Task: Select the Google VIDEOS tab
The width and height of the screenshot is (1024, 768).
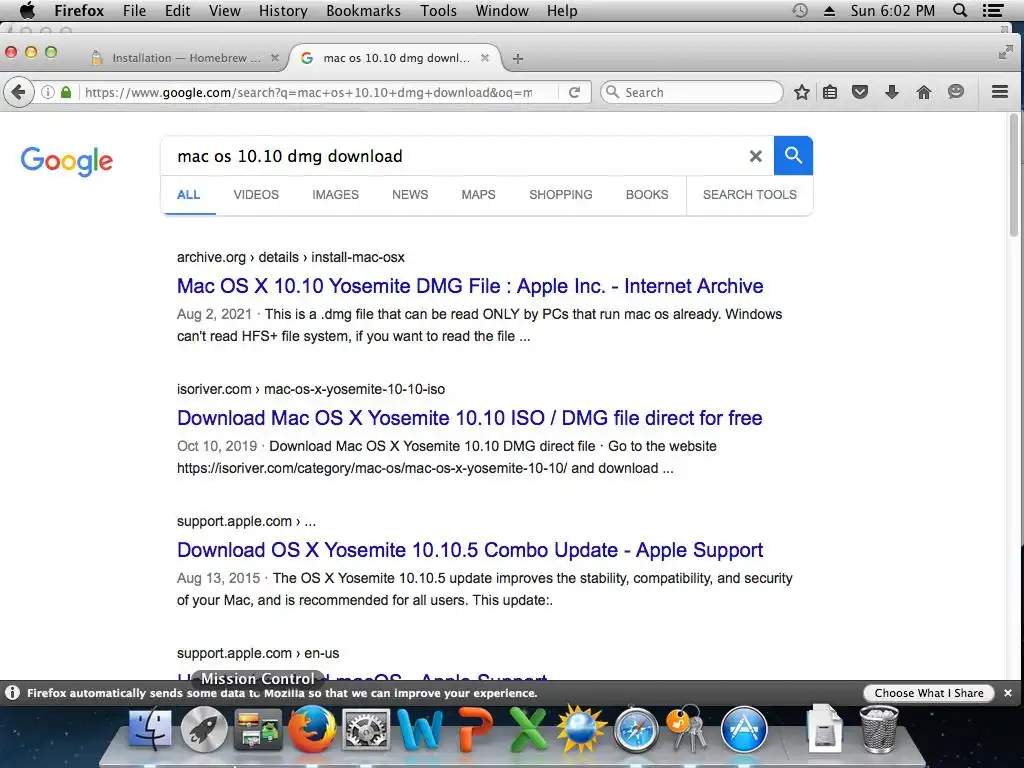Action: (x=256, y=195)
